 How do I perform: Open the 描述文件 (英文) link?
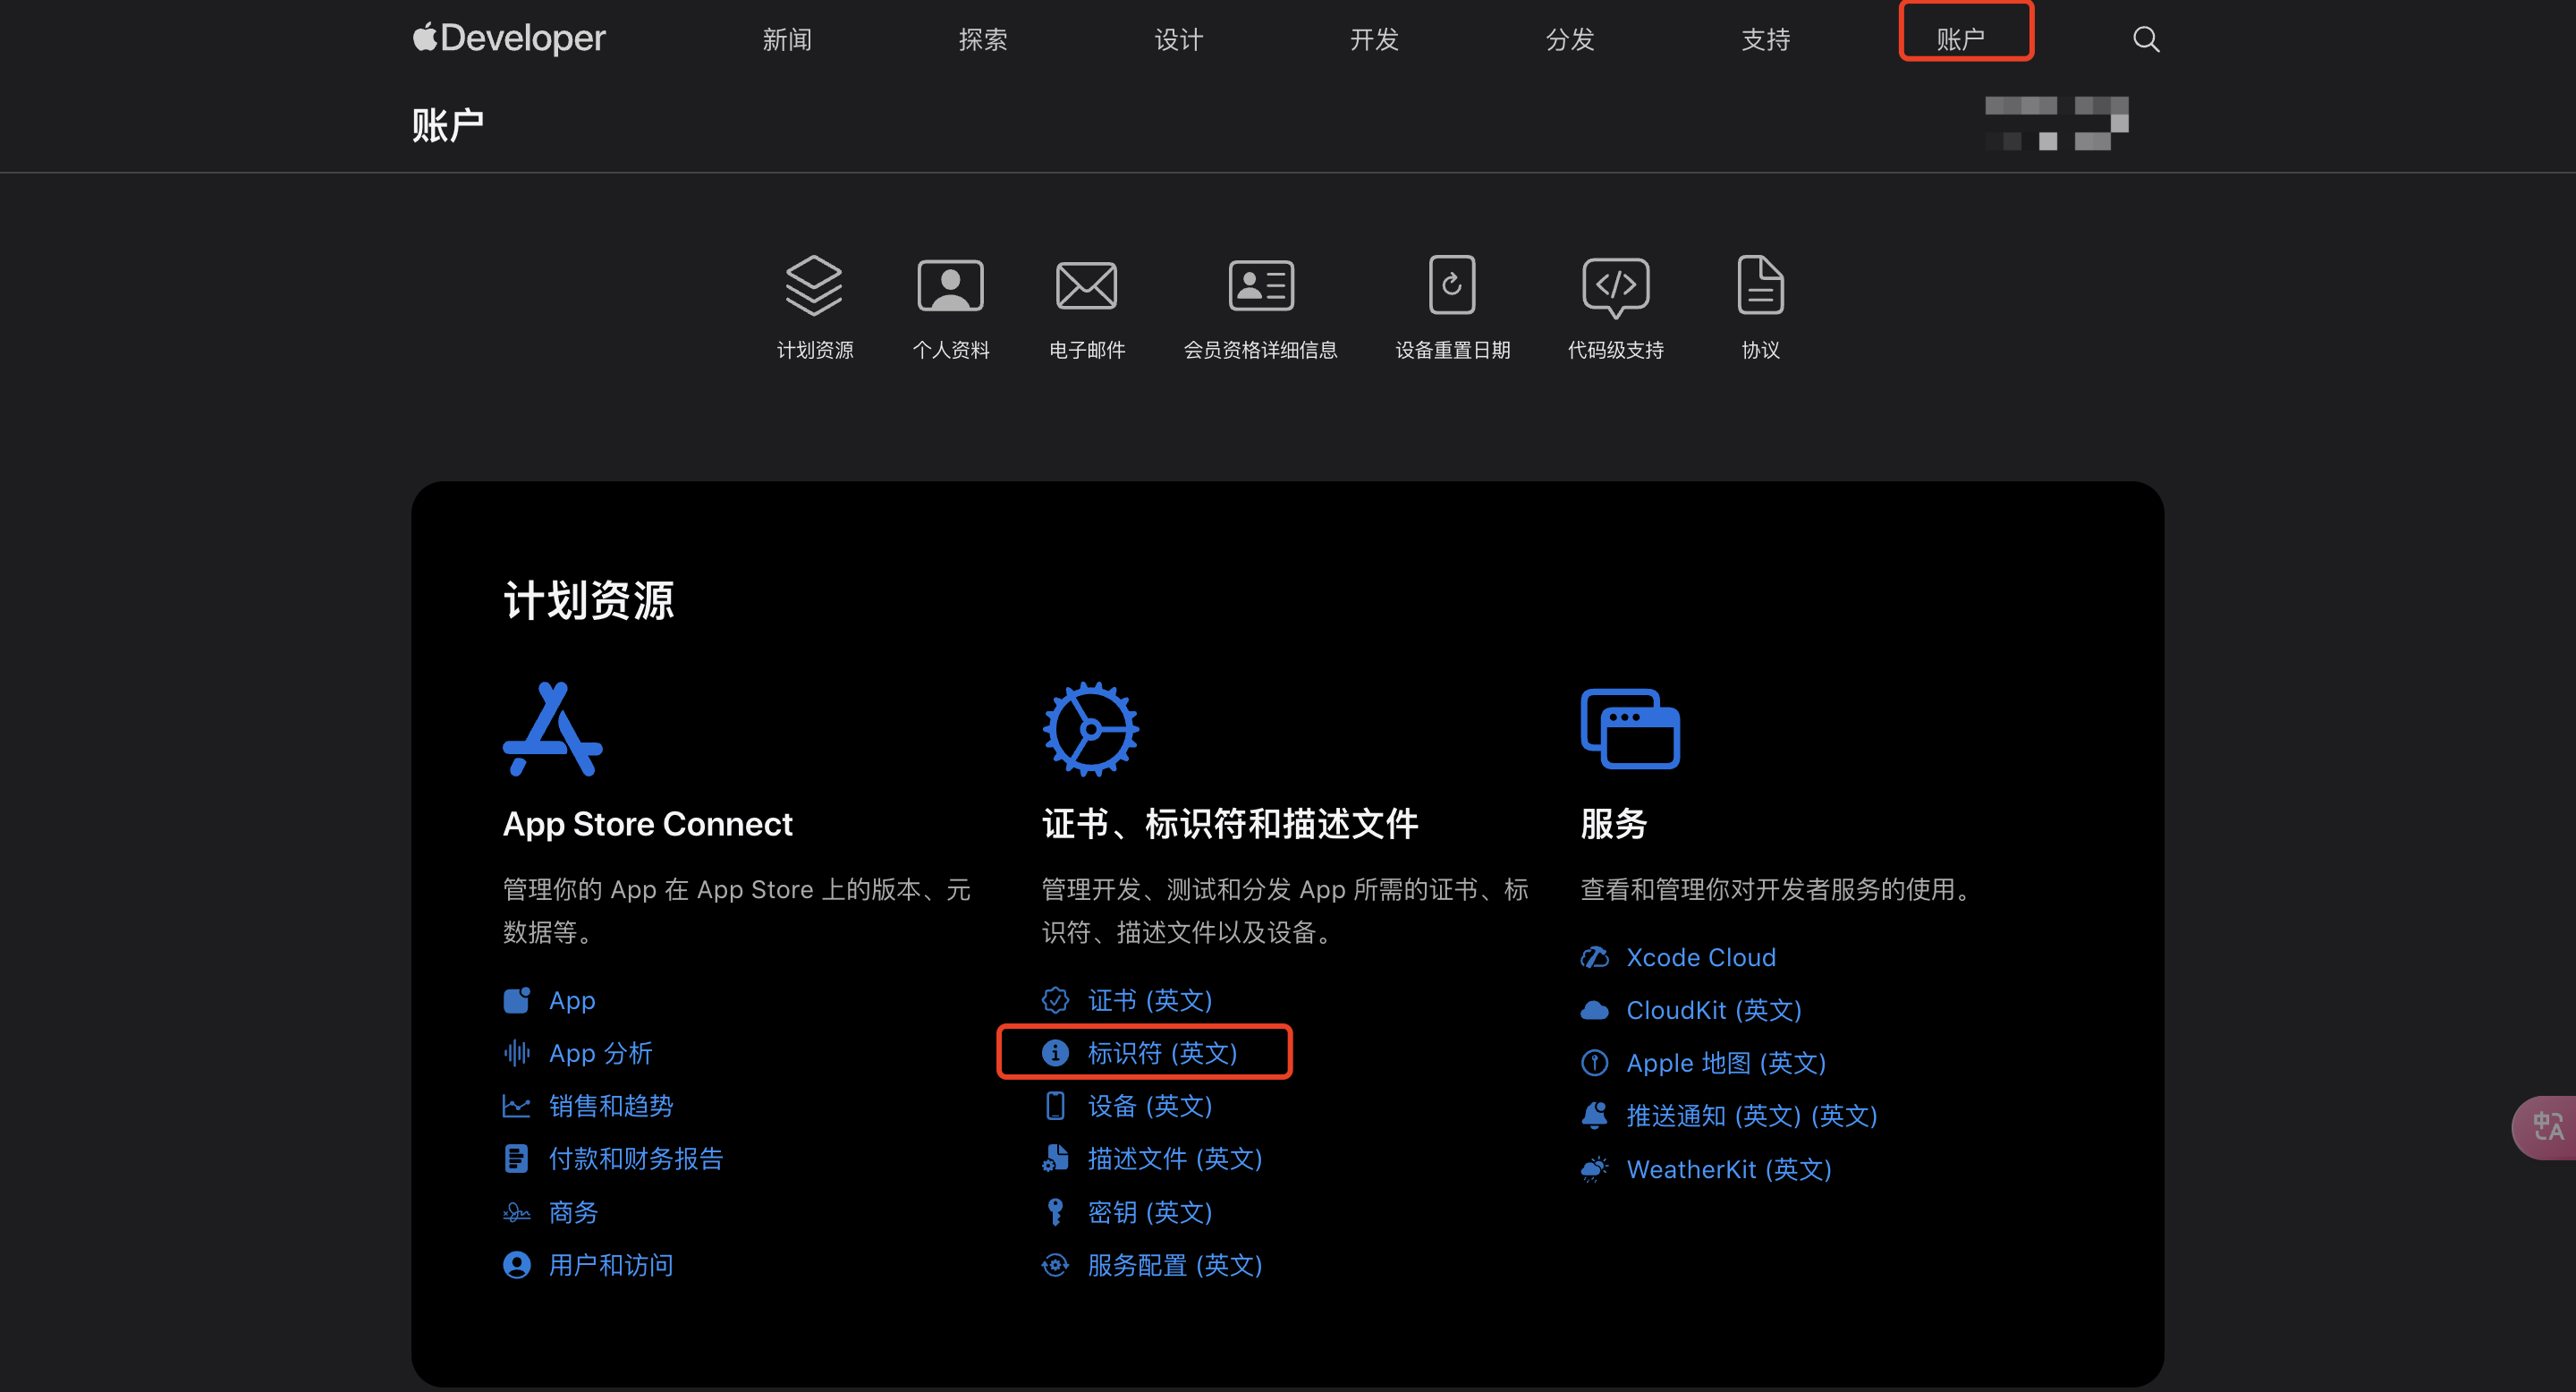coord(1175,1159)
